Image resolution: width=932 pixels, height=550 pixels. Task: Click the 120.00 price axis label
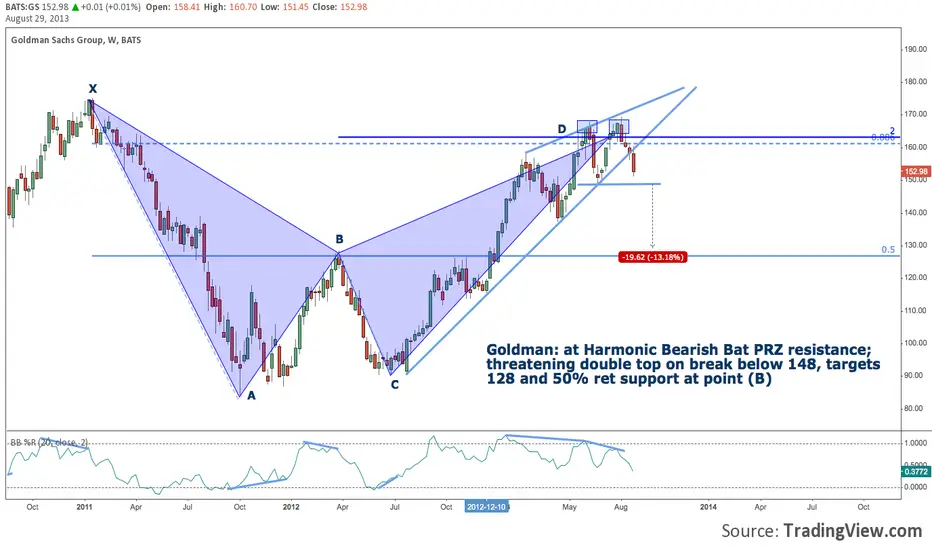(x=915, y=278)
